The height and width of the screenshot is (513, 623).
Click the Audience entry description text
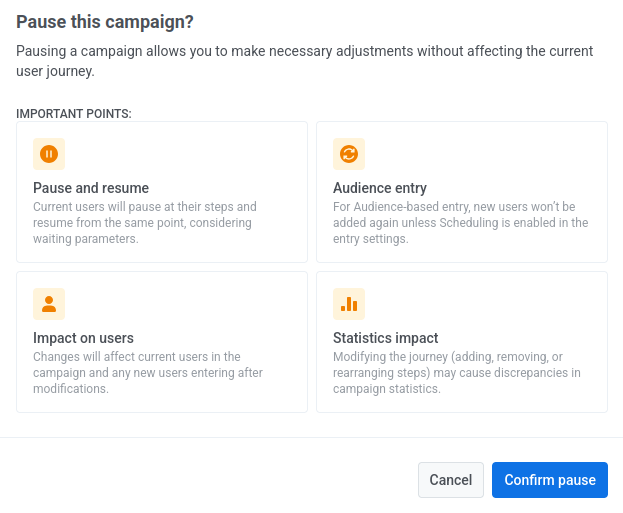(460, 223)
